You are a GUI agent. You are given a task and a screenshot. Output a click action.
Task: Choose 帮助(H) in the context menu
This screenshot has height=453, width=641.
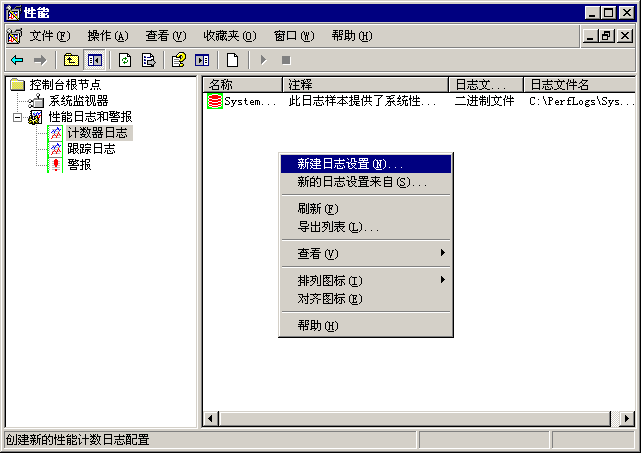click(366, 326)
